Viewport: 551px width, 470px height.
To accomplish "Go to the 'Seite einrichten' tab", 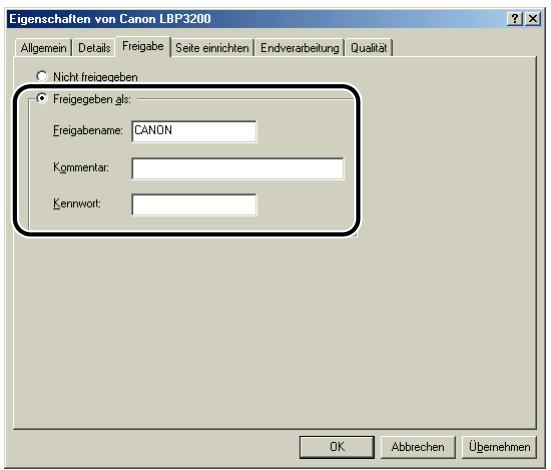I will (x=212, y=48).
